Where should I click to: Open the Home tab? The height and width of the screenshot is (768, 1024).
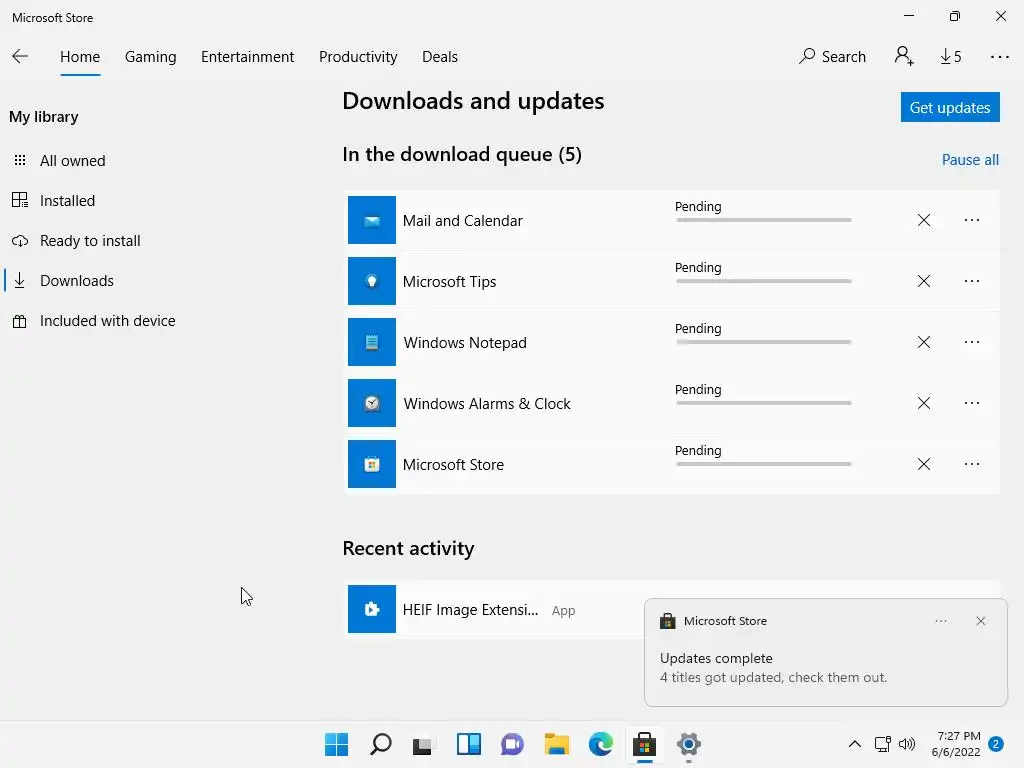[80, 57]
